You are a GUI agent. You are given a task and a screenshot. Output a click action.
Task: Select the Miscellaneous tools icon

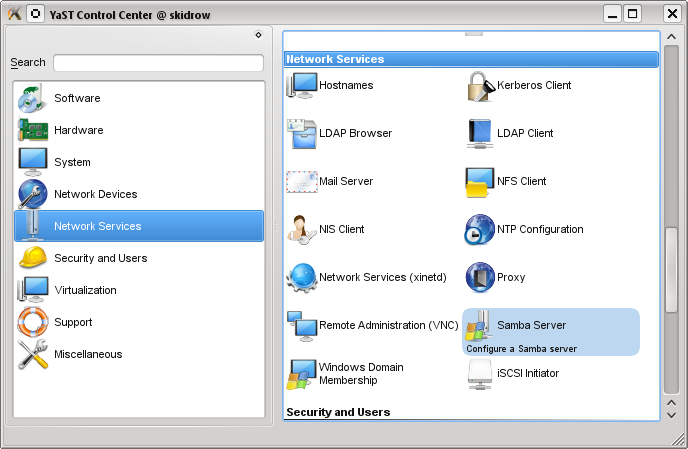[33, 354]
